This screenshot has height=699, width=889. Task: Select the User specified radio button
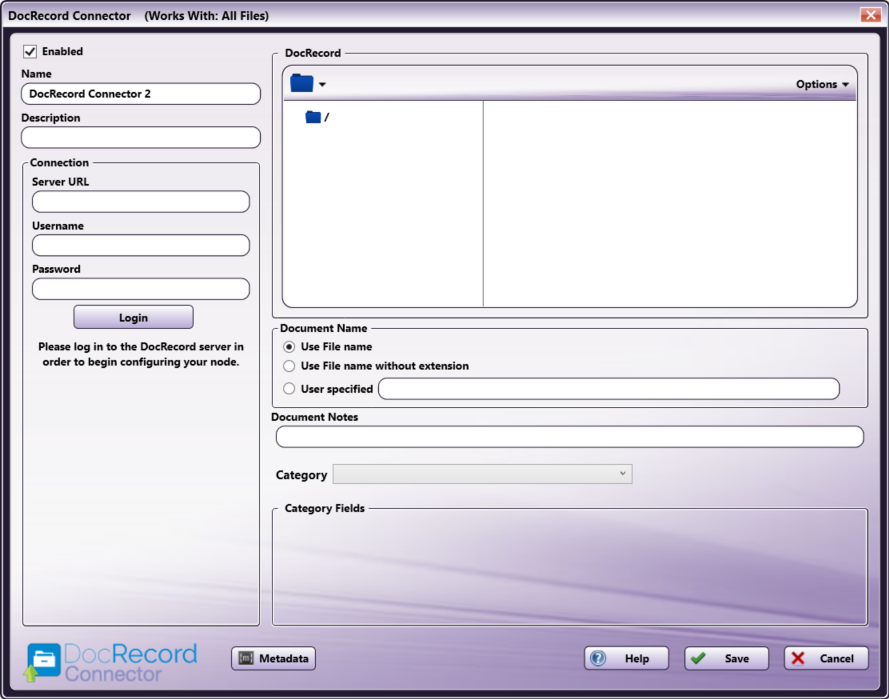point(289,389)
